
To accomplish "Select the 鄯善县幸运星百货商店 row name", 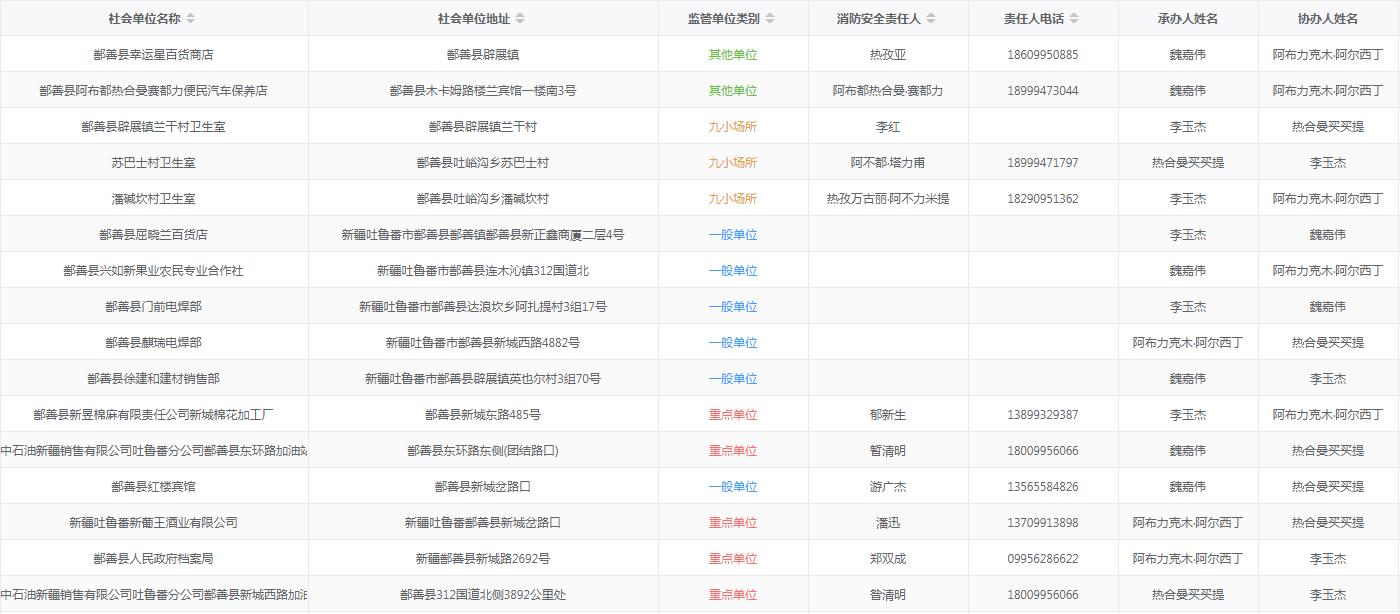I will click(153, 55).
